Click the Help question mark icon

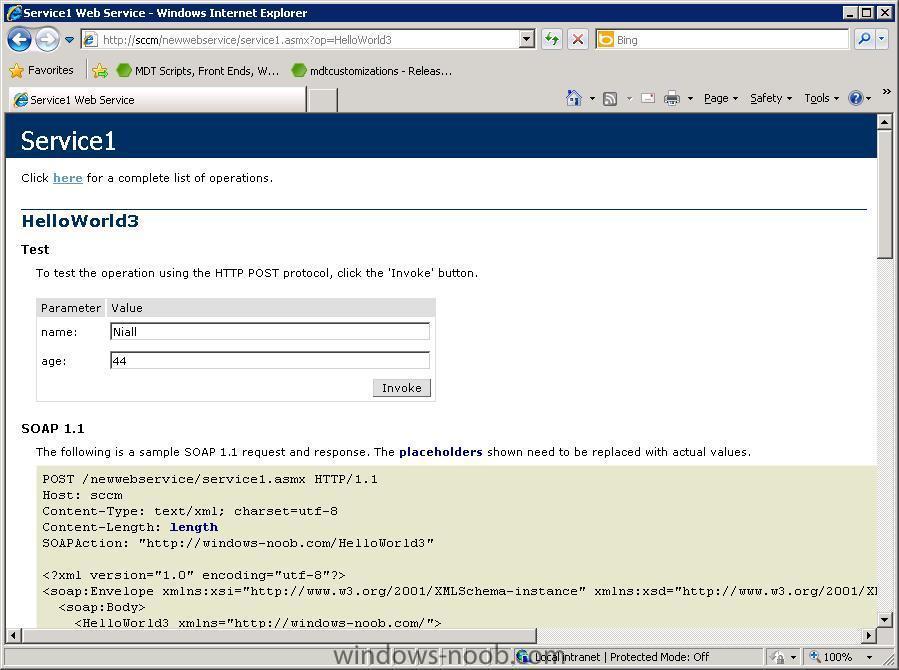pyautogui.click(x=855, y=99)
